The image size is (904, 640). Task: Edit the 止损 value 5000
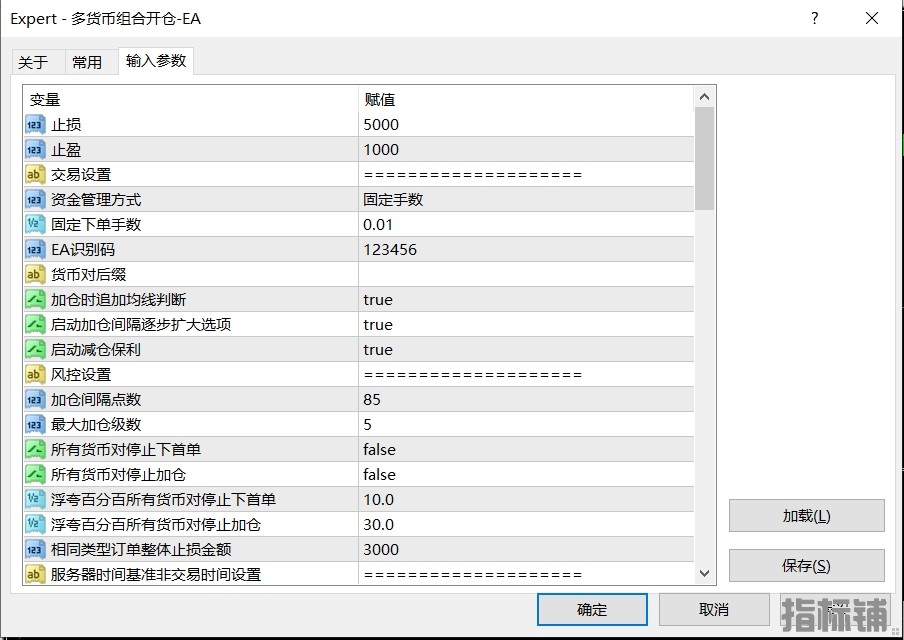tap(526, 125)
